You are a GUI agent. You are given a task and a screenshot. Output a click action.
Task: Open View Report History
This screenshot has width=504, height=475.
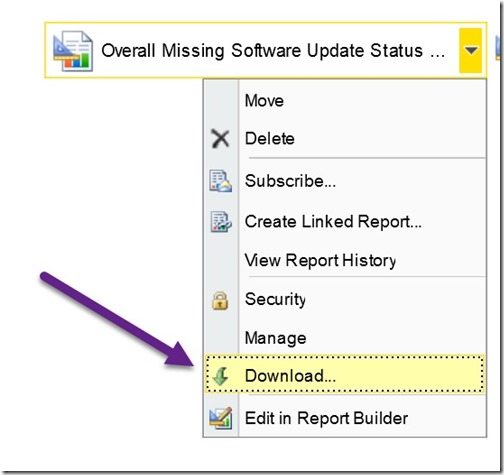[x=320, y=260]
